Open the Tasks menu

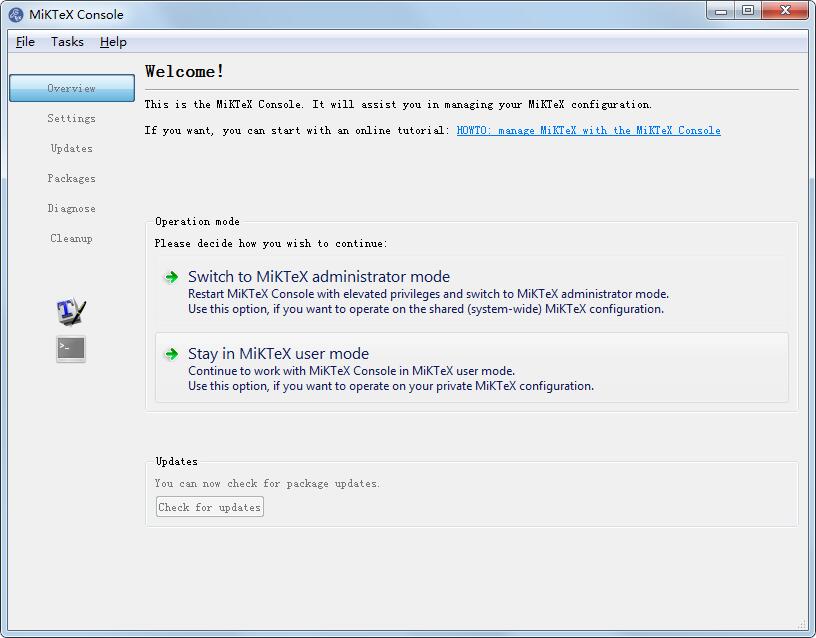(67, 42)
